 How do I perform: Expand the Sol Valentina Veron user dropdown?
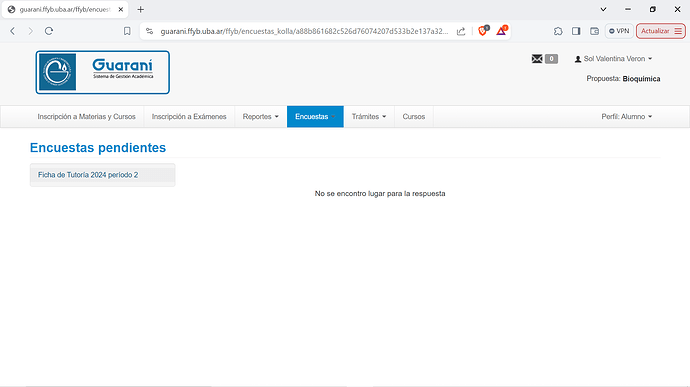[613, 59]
